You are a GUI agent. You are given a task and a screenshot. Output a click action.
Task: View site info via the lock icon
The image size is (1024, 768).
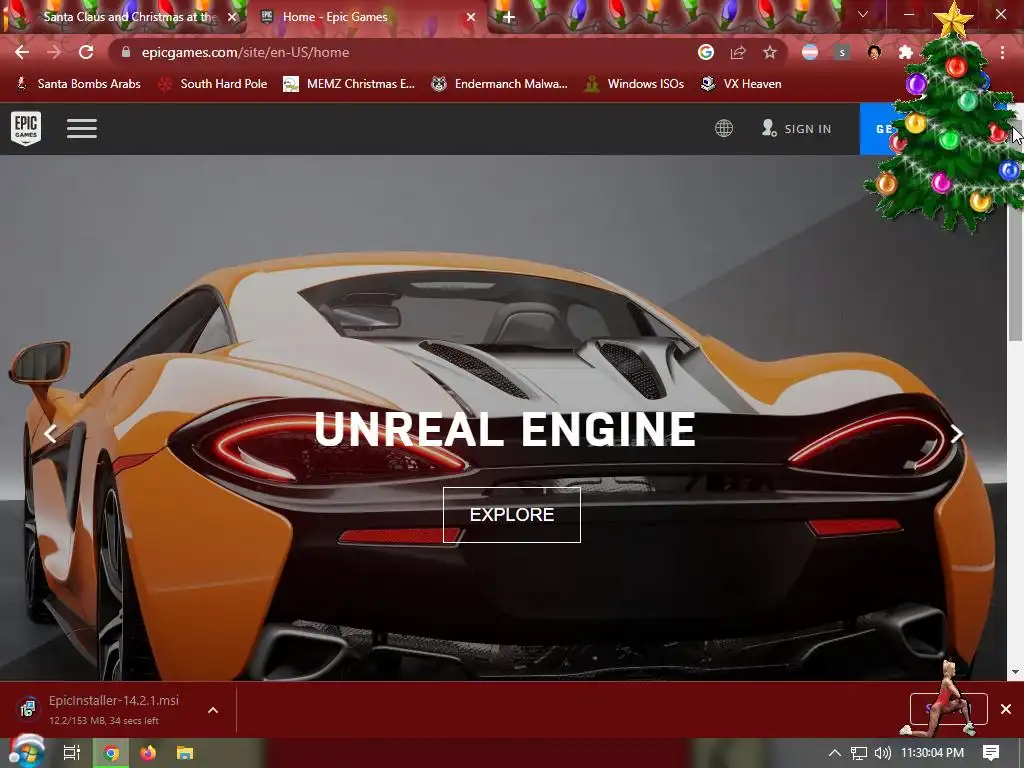point(126,52)
